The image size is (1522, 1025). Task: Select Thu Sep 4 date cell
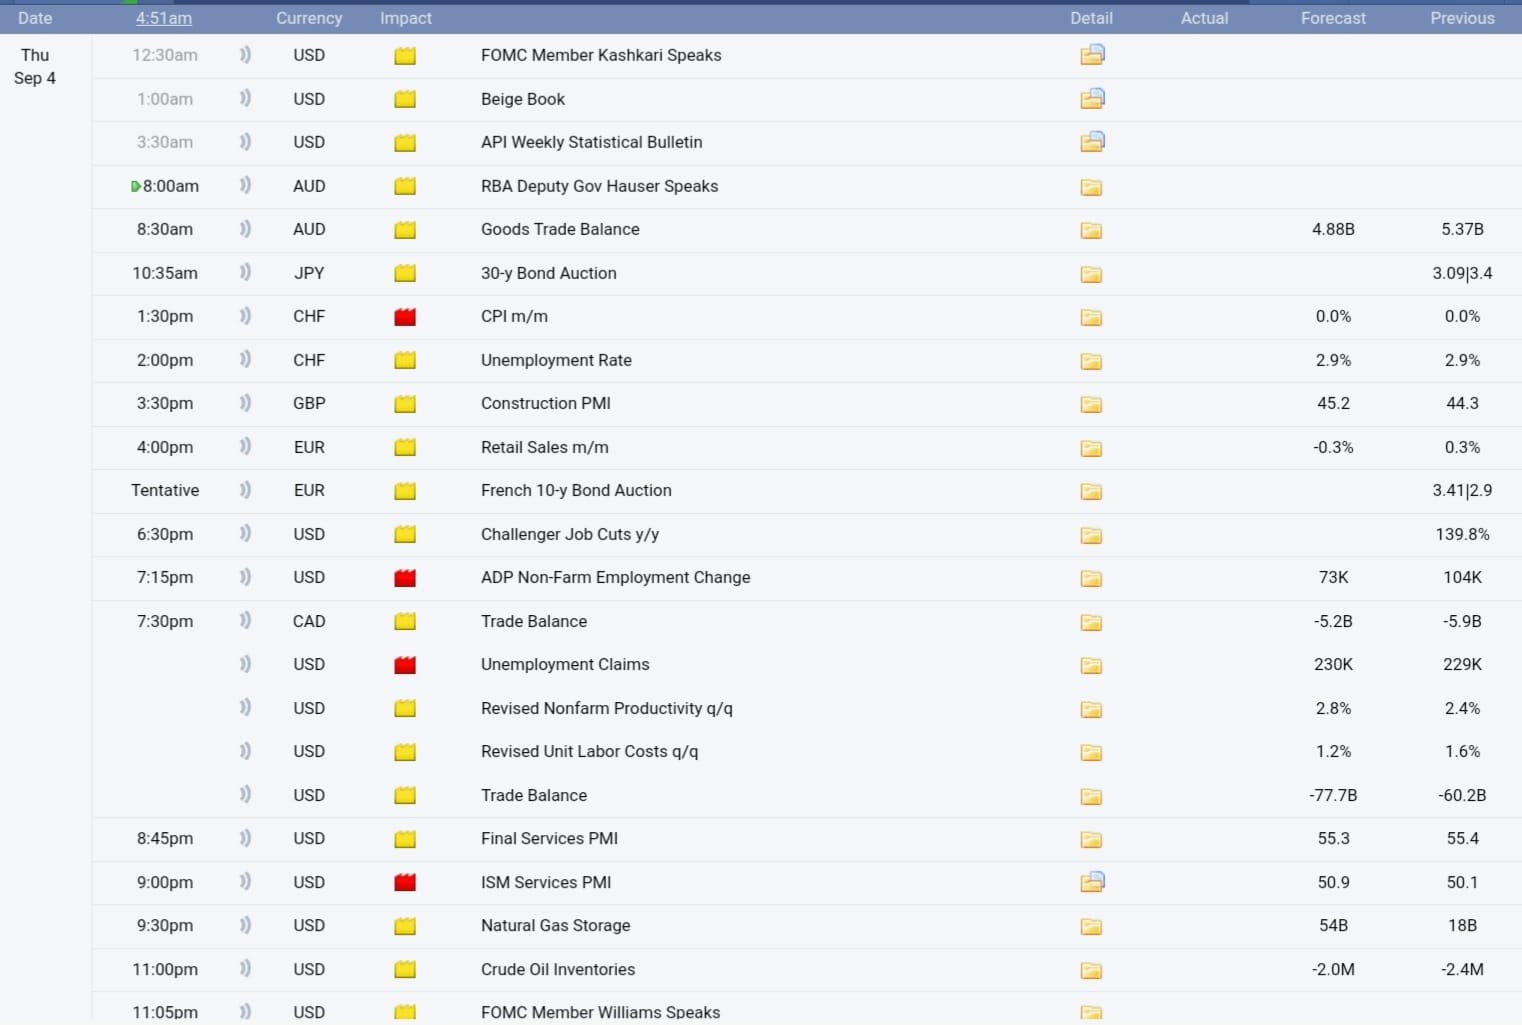[x=35, y=66]
